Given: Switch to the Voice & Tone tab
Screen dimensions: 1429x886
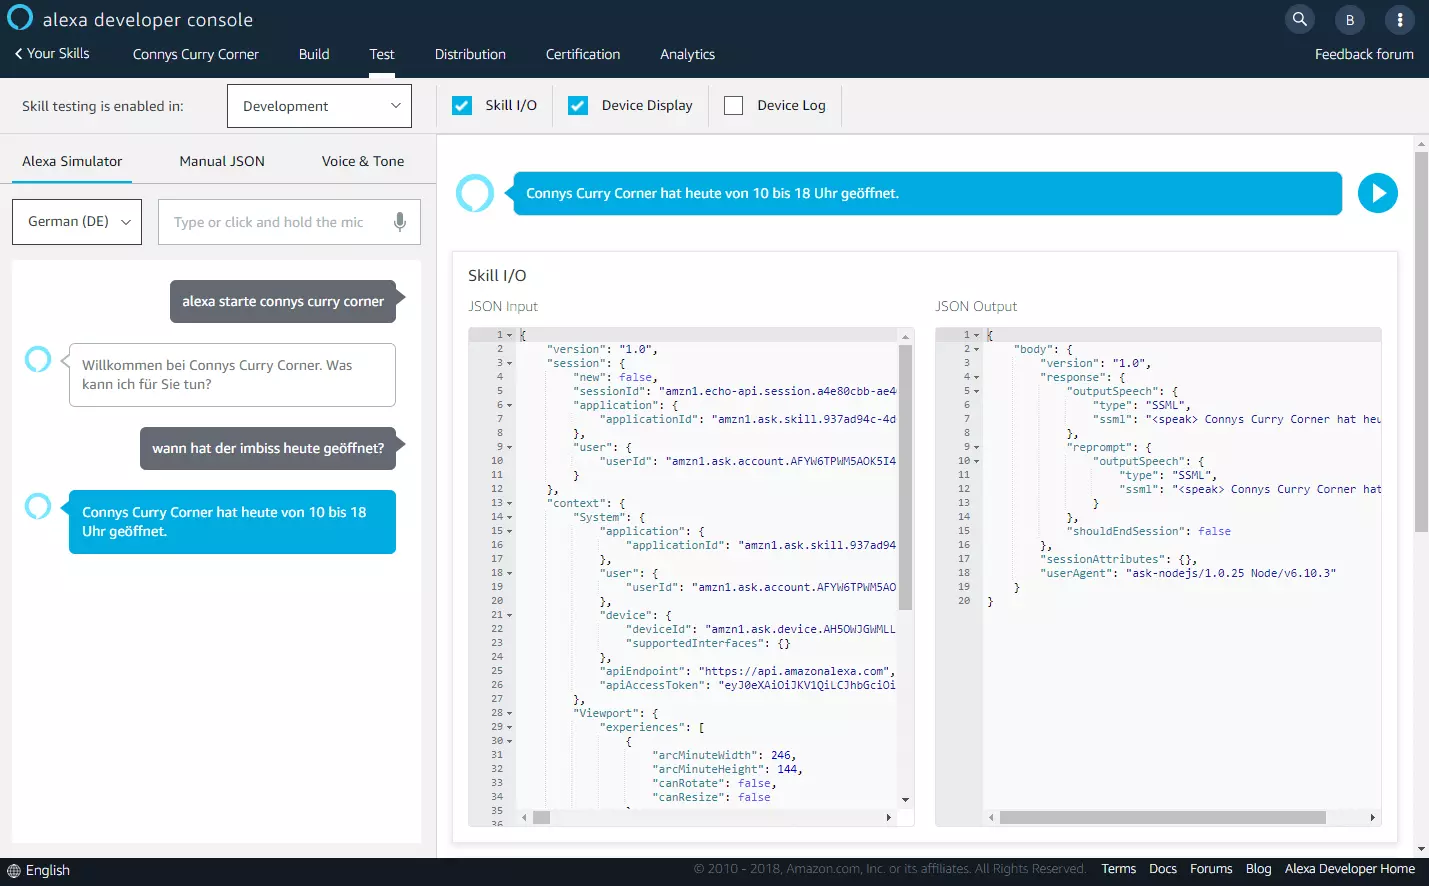Looking at the screenshot, I should coord(363,161).
